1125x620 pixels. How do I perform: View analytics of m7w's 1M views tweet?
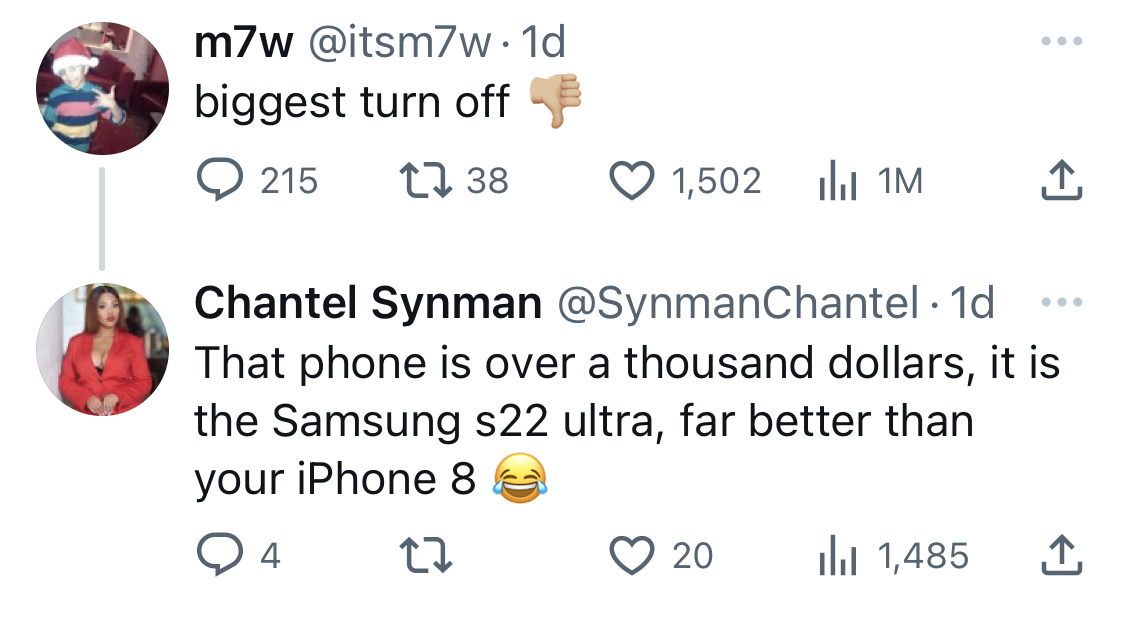(870, 182)
